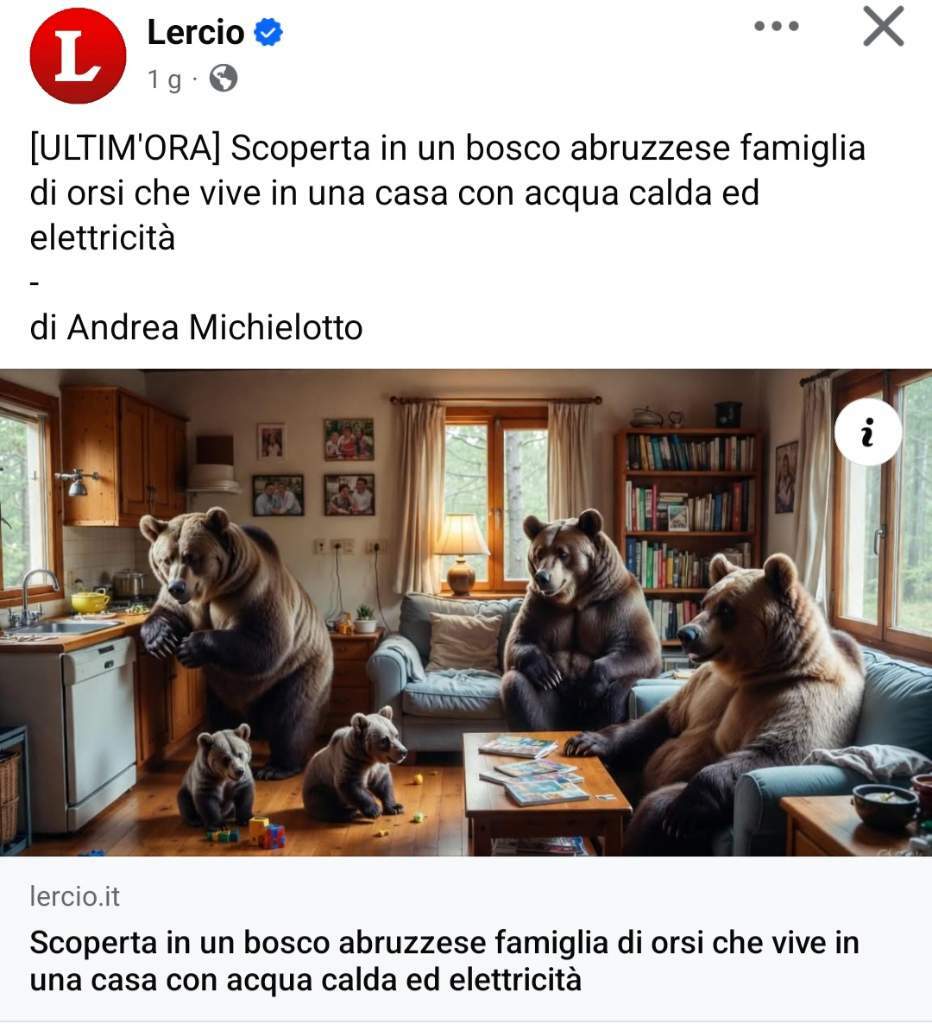
Task: Click the blue verified badge next to Lercio
Action: (268, 32)
